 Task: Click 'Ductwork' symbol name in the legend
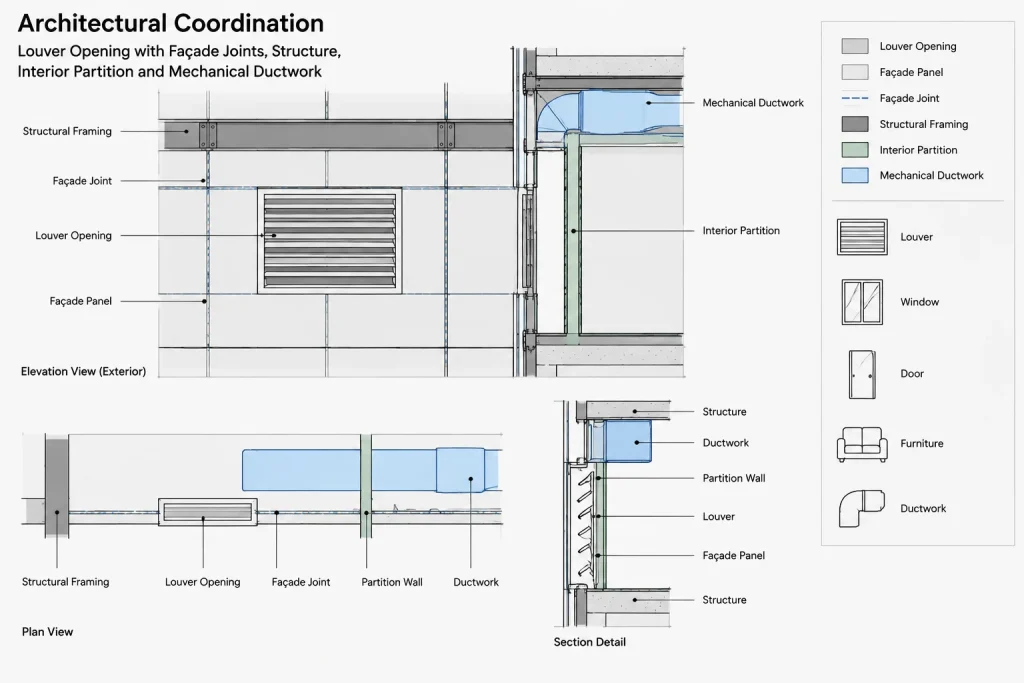[x=923, y=509]
